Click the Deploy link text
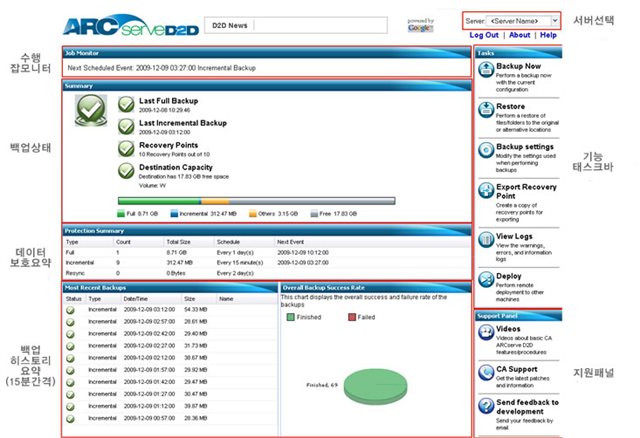The height and width of the screenshot is (438, 640). (x=509, y=276)
